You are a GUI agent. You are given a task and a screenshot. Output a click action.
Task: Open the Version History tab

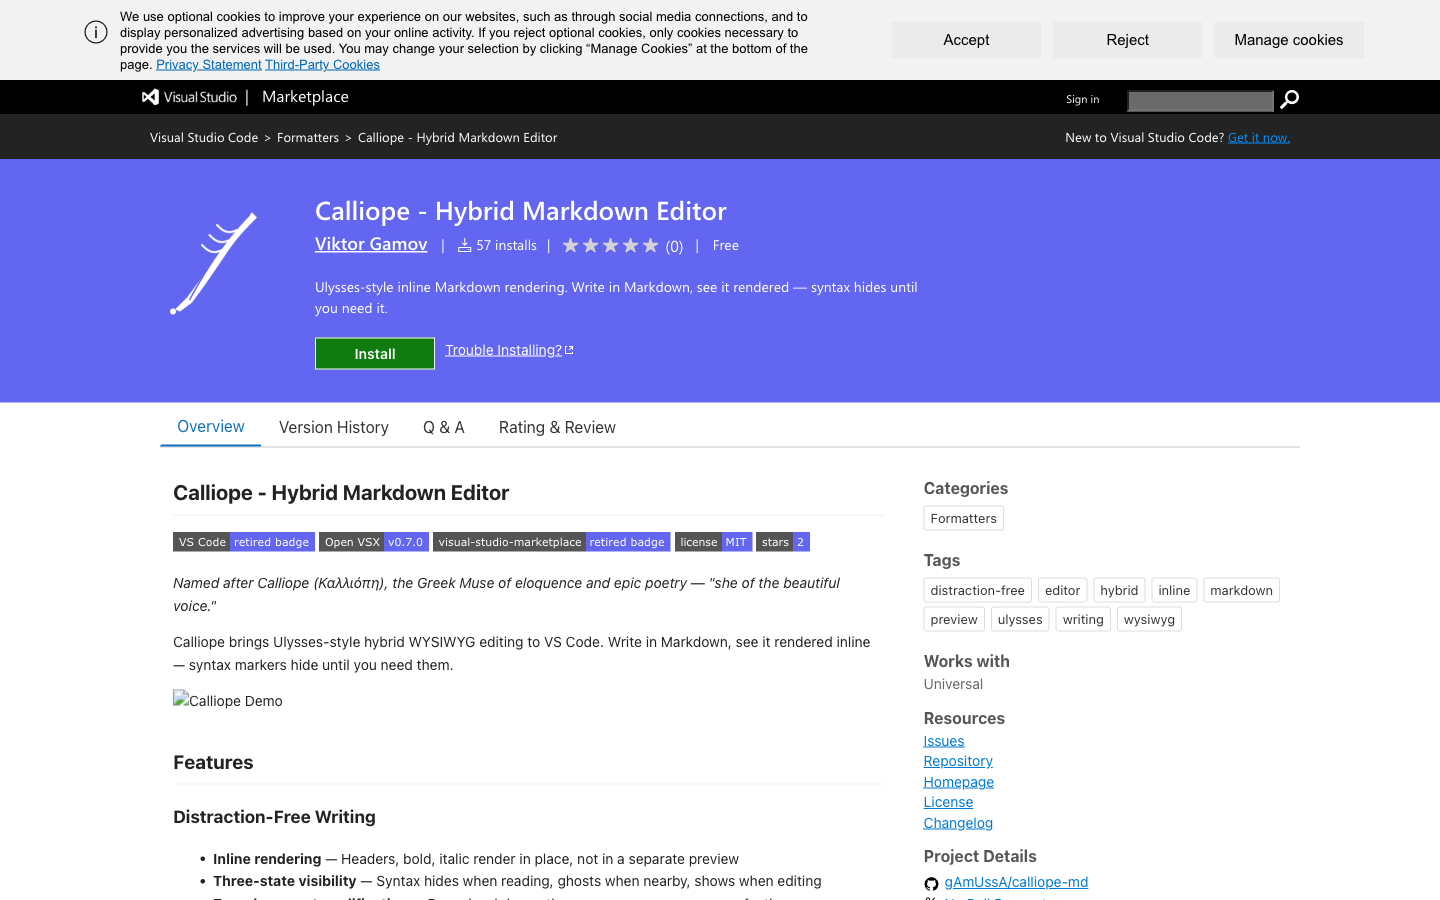[x=333, y=427]
